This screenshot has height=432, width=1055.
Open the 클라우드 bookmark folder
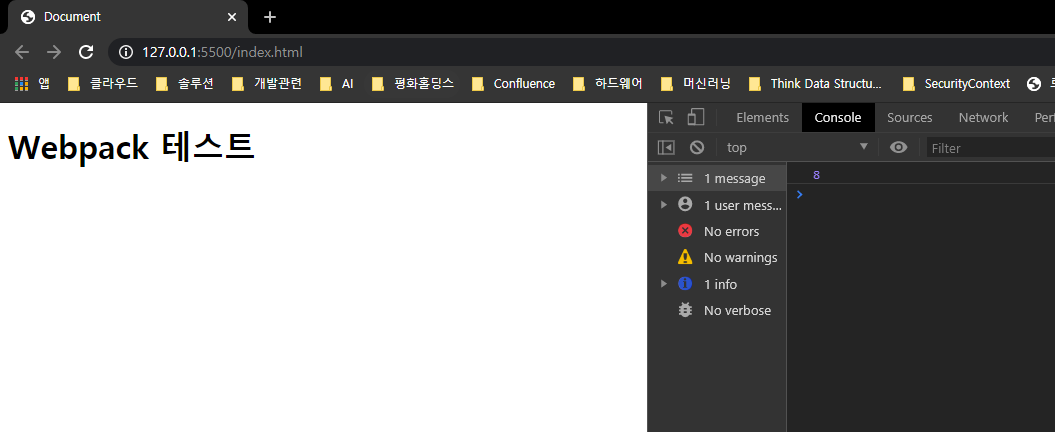(x=103, y=83)
